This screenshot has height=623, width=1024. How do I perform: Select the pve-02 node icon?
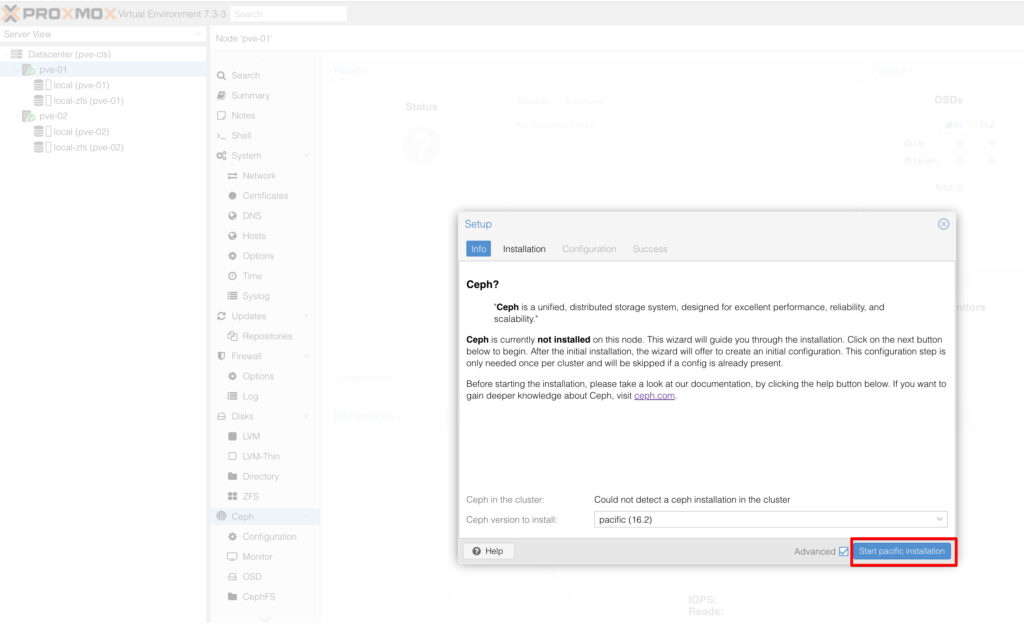click(28, 116)
